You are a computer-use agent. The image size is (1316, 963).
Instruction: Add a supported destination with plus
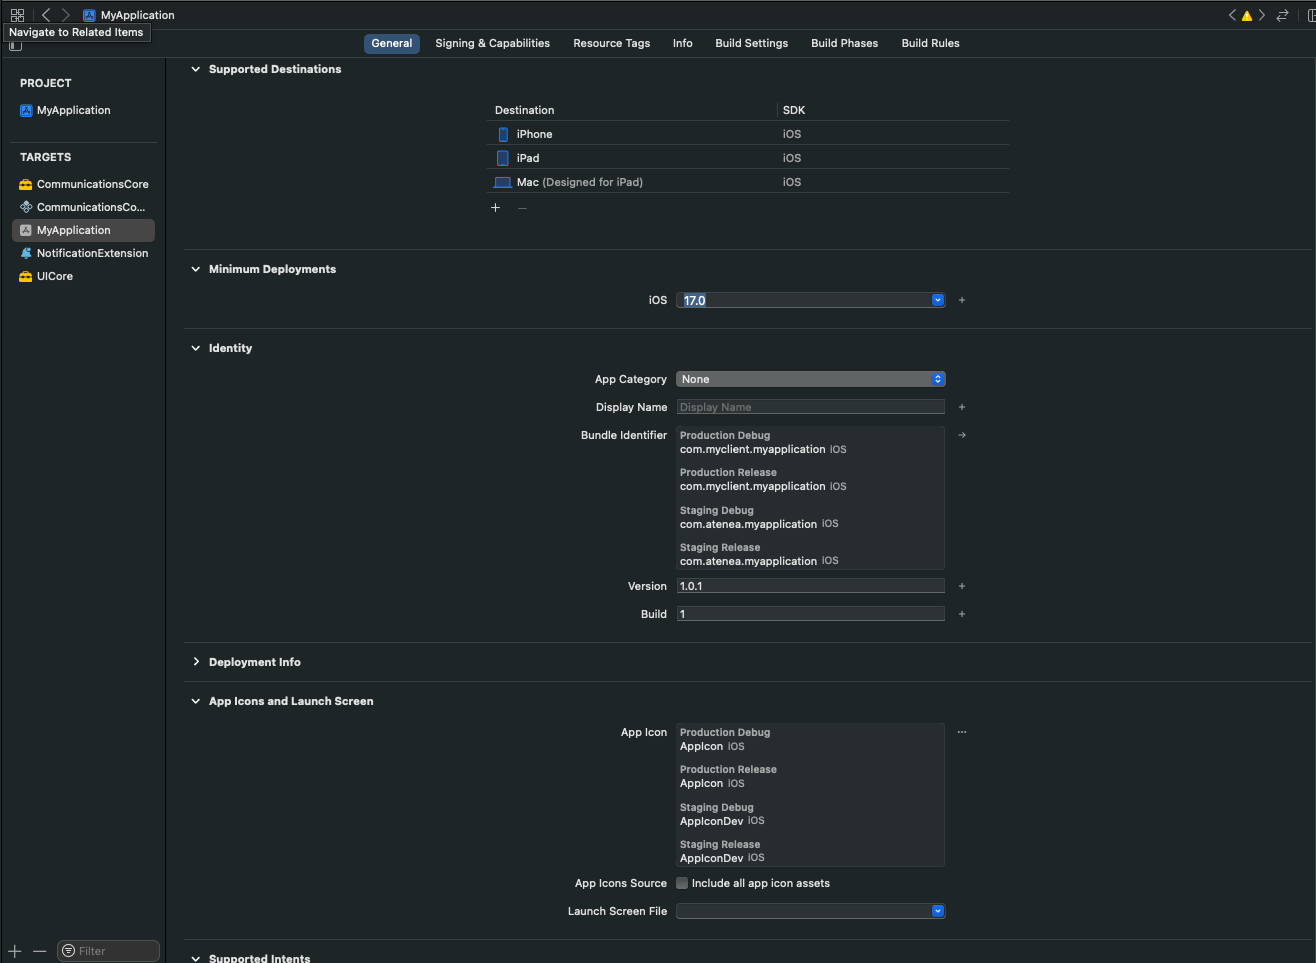point(495,208)
